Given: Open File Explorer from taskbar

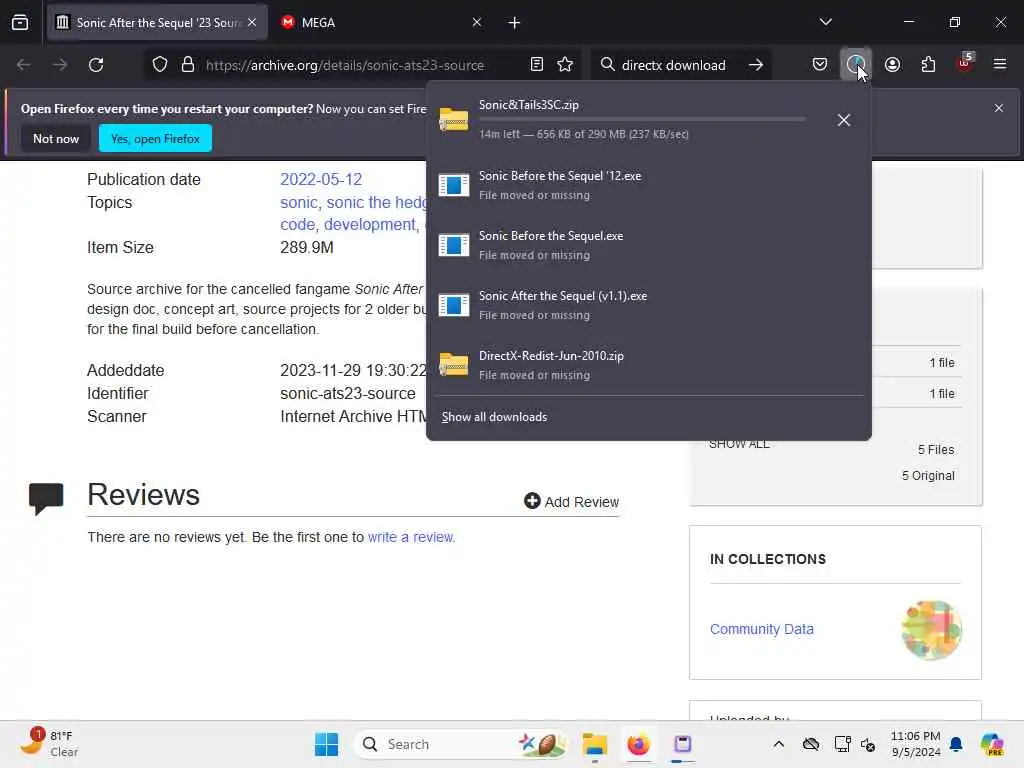Looking at the screenshot, I should point(594,744).
